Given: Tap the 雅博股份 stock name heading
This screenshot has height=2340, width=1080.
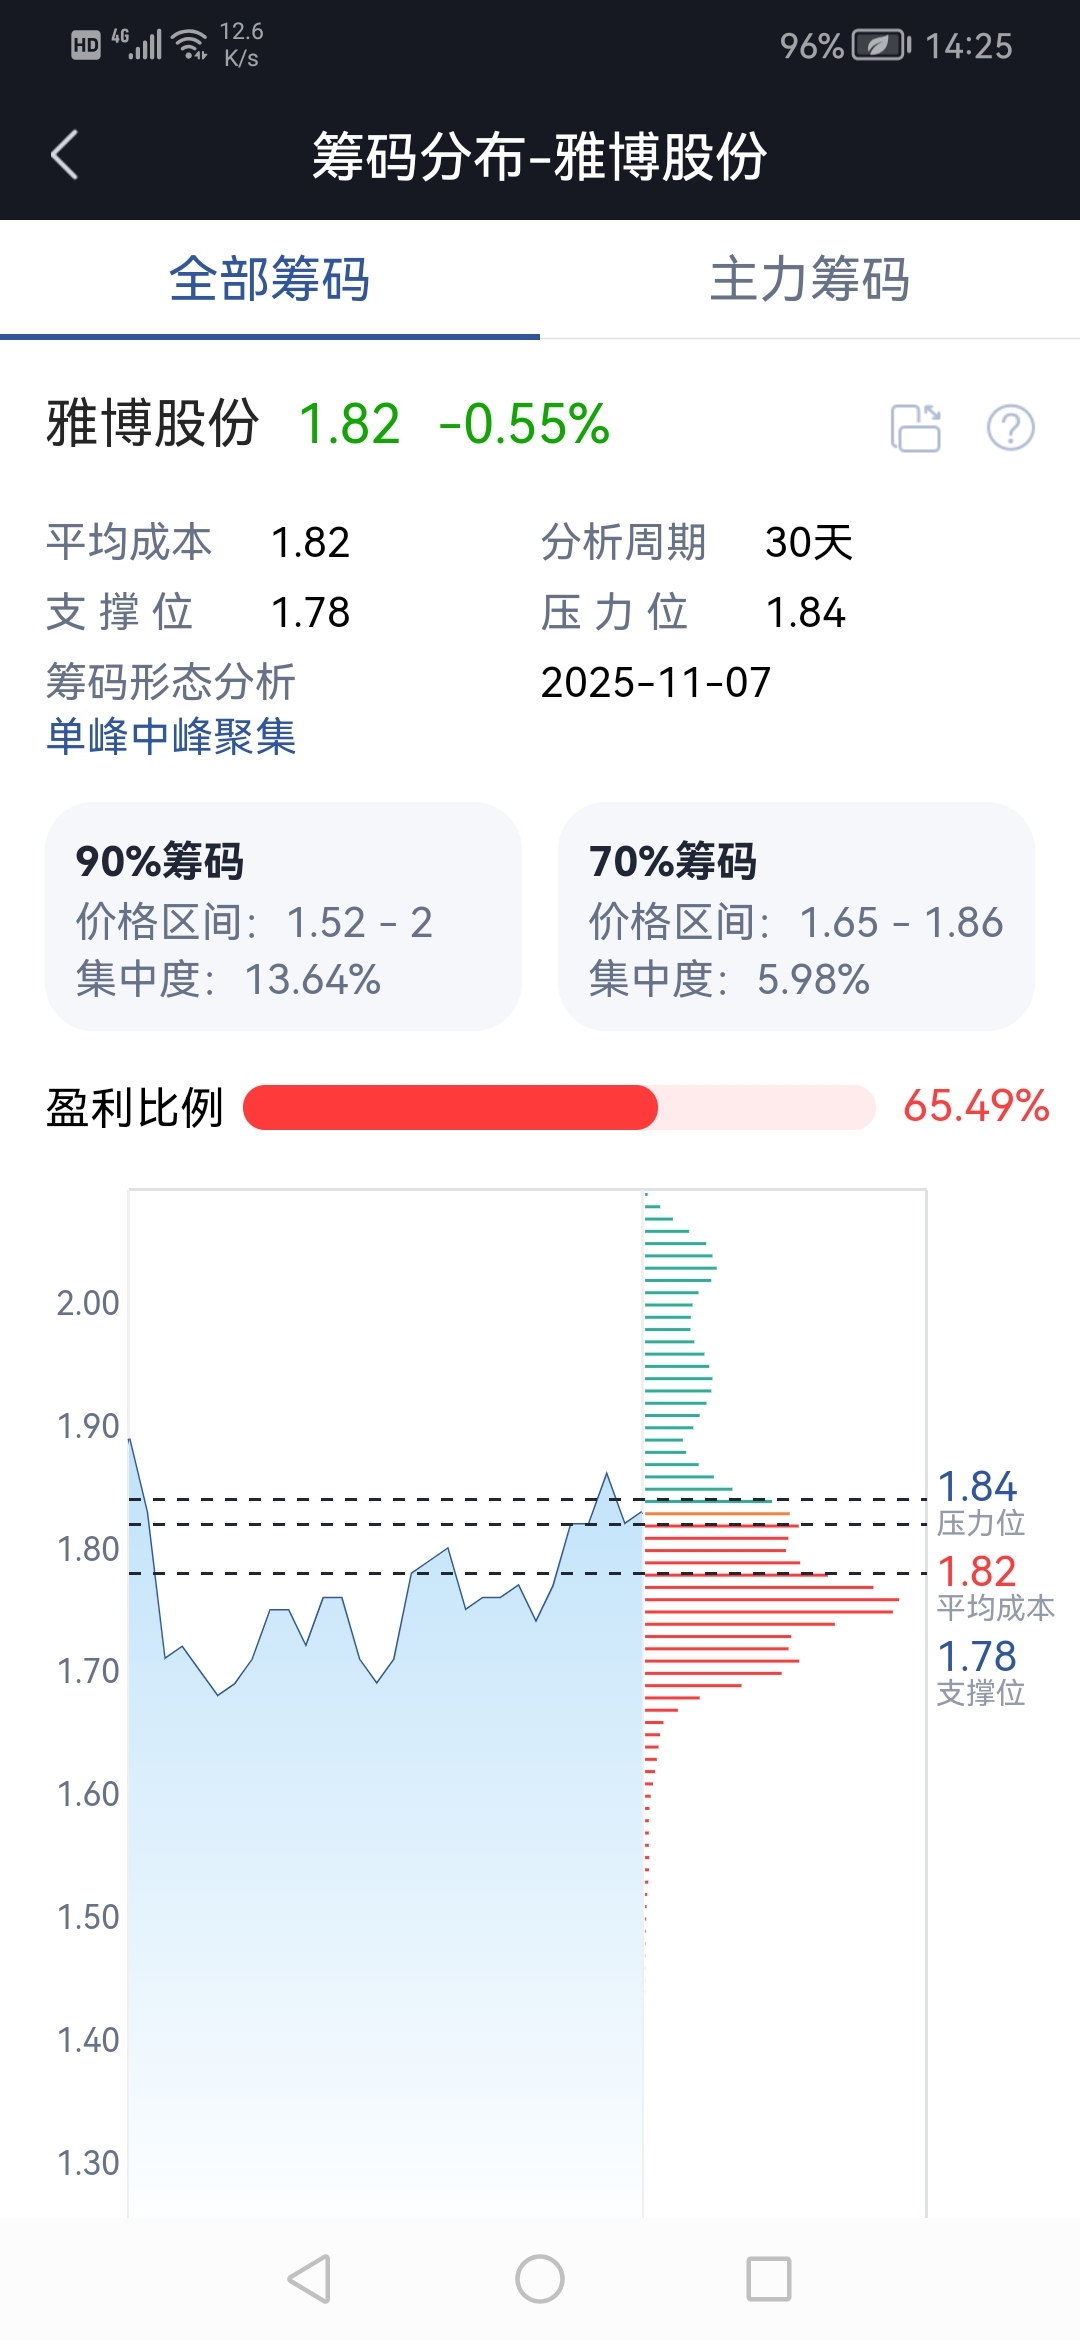Looking at the screenshot, I should click(x=153, y=424).
